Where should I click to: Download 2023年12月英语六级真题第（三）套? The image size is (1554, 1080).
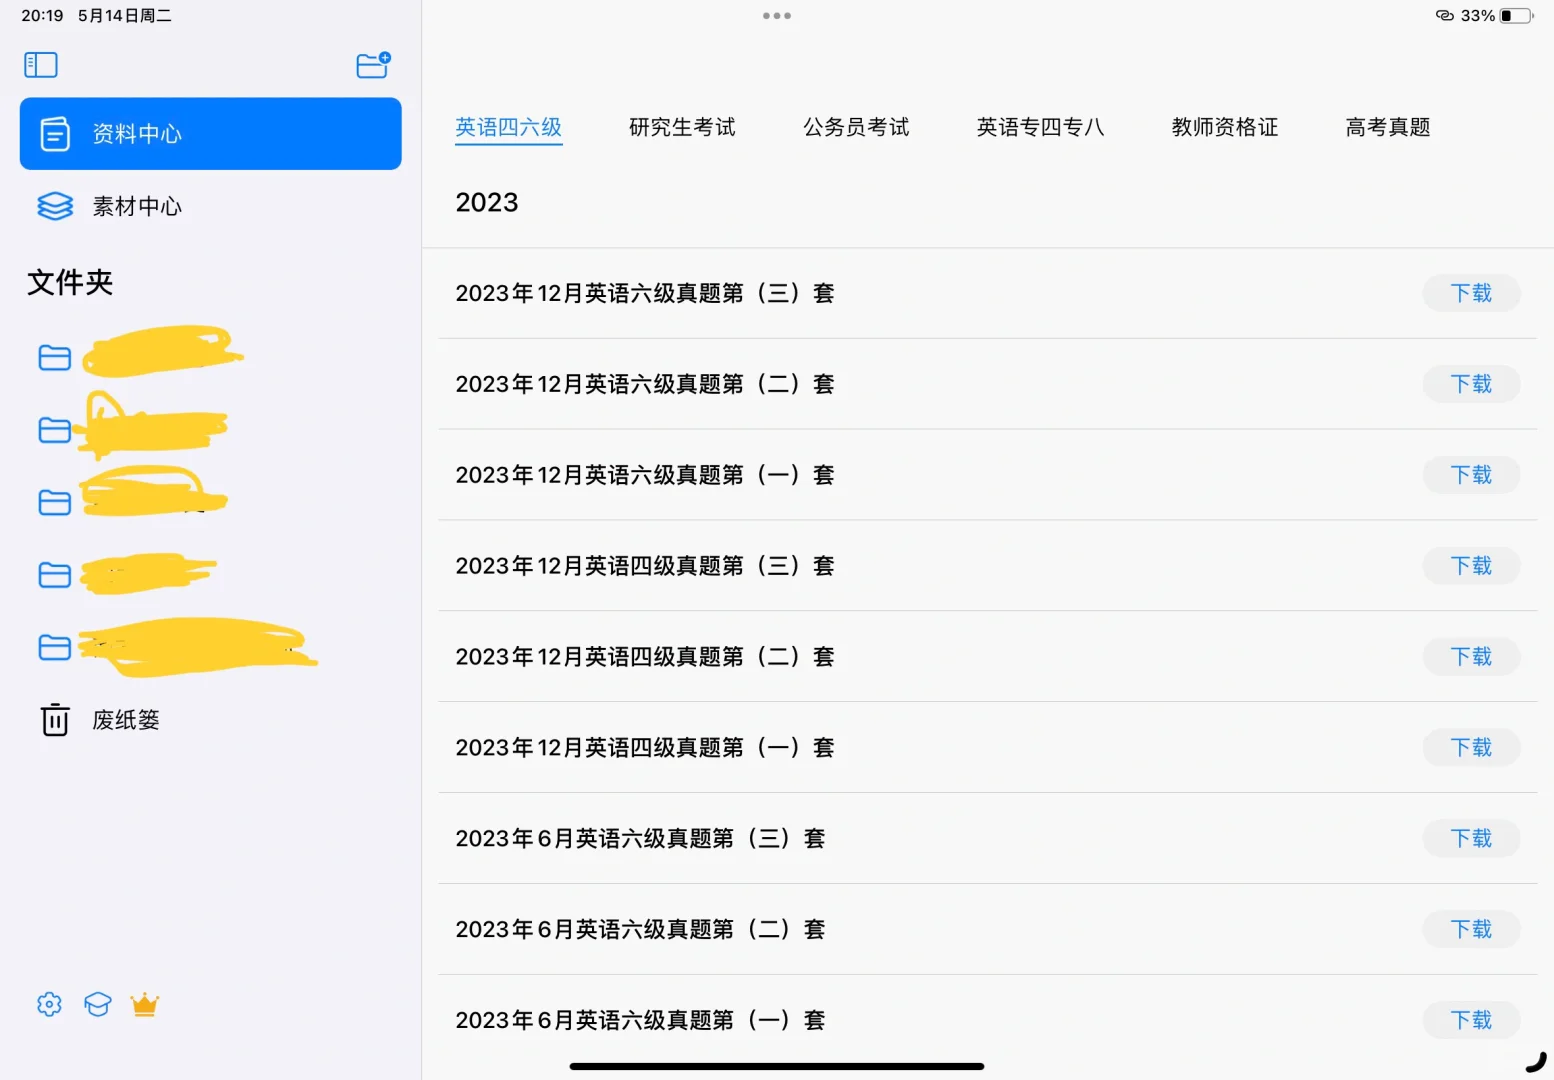[1470, 293]
